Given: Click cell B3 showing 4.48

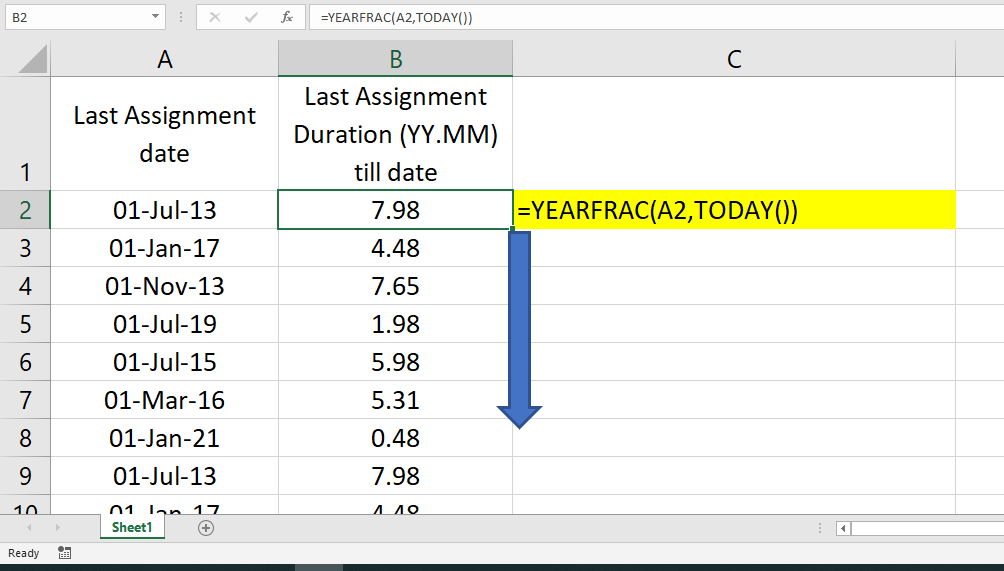Looking at the screenshot, I should coord(396,248).
